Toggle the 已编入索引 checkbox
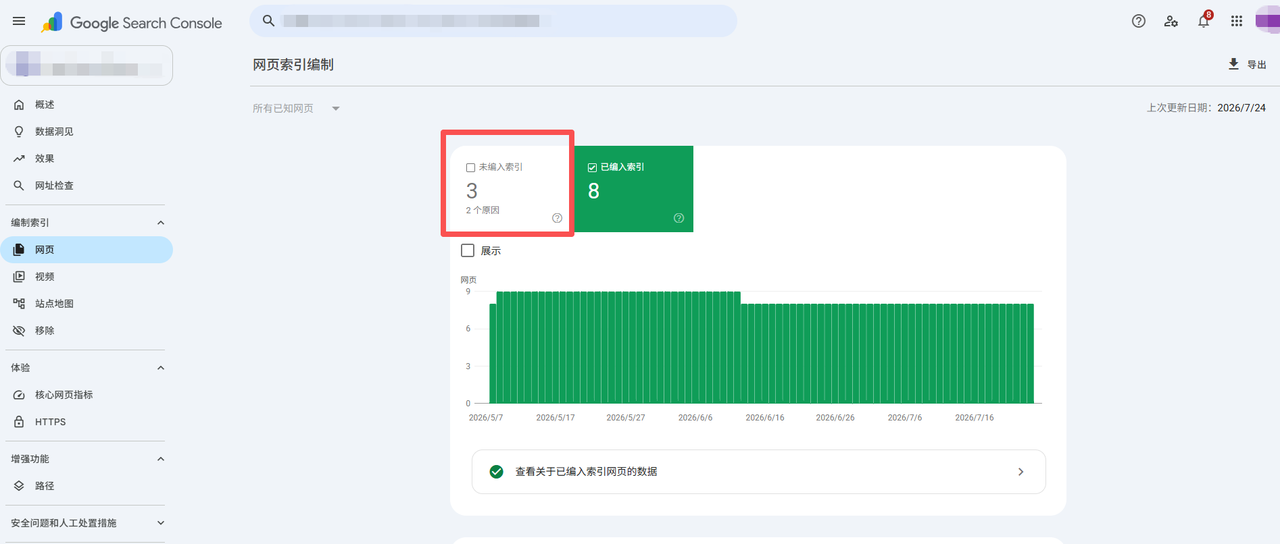 coord(592,167)
